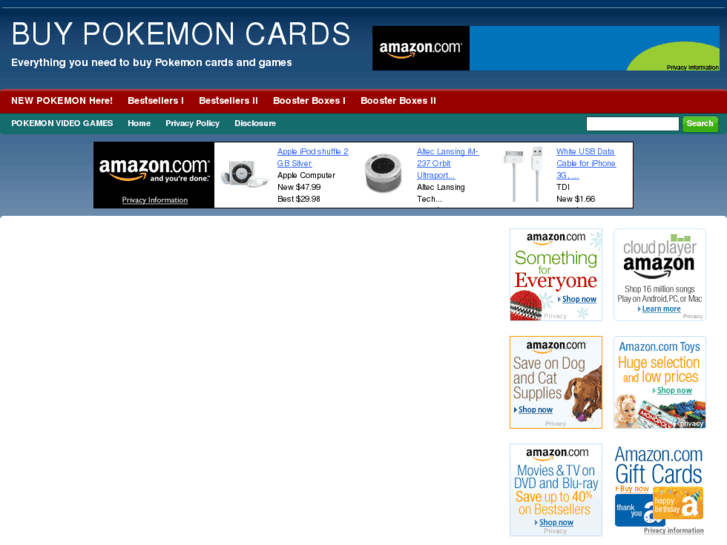
Task: Click Shop now in Dog and Cat Supplies ad
Action: tap(535, 410)
